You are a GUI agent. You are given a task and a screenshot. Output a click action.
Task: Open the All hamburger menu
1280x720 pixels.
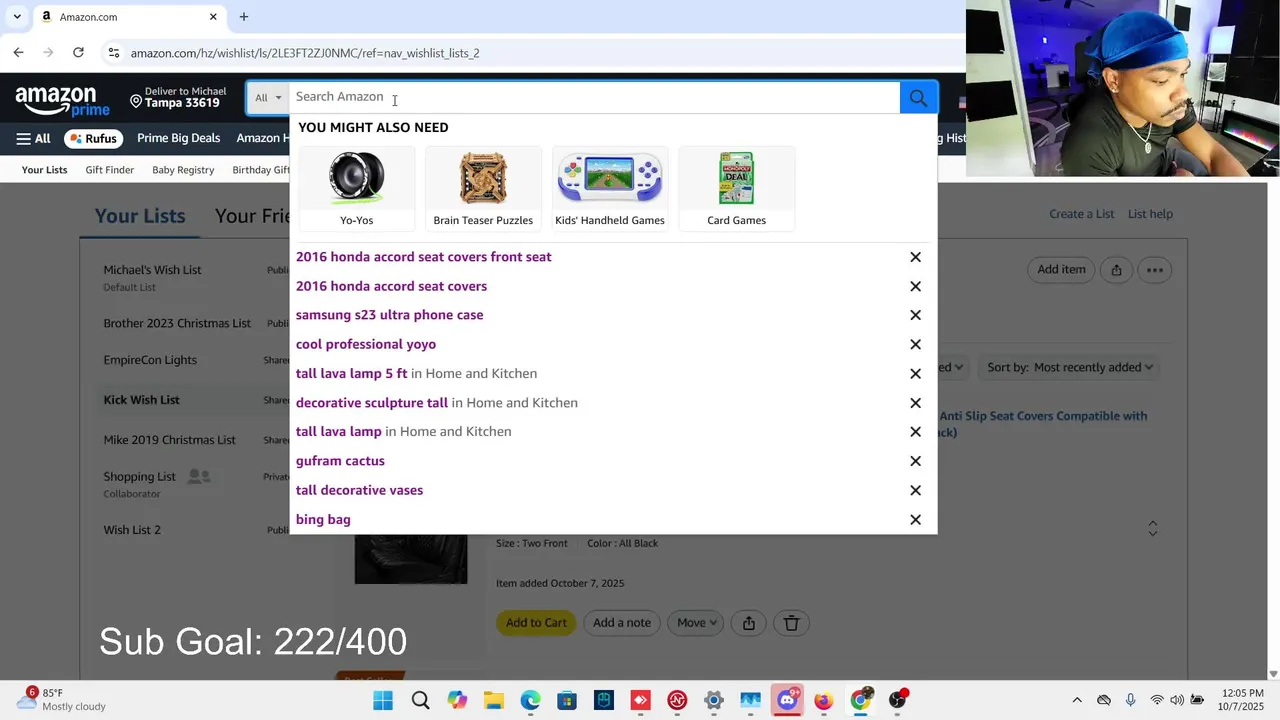point(33,138)
